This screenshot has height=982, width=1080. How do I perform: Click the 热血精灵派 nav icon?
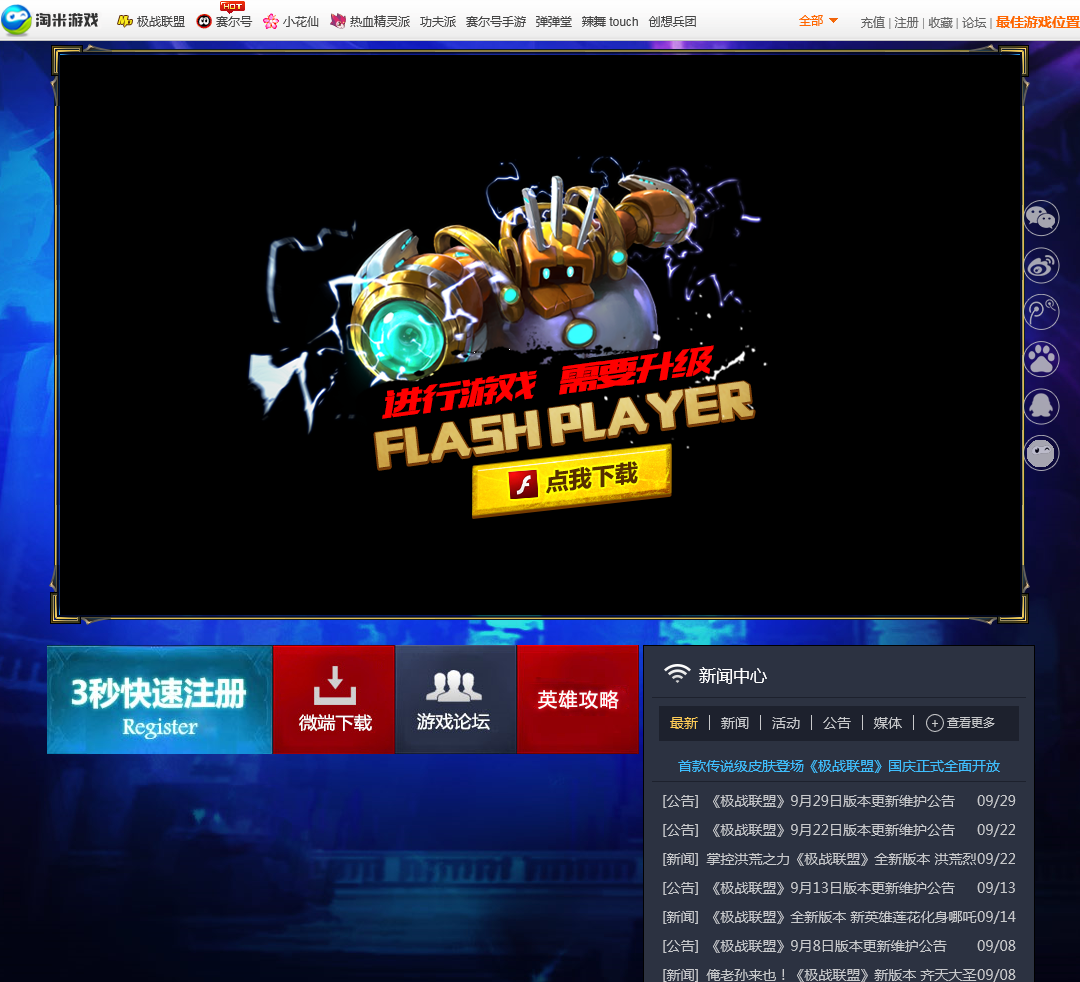(x=338, y=21)
